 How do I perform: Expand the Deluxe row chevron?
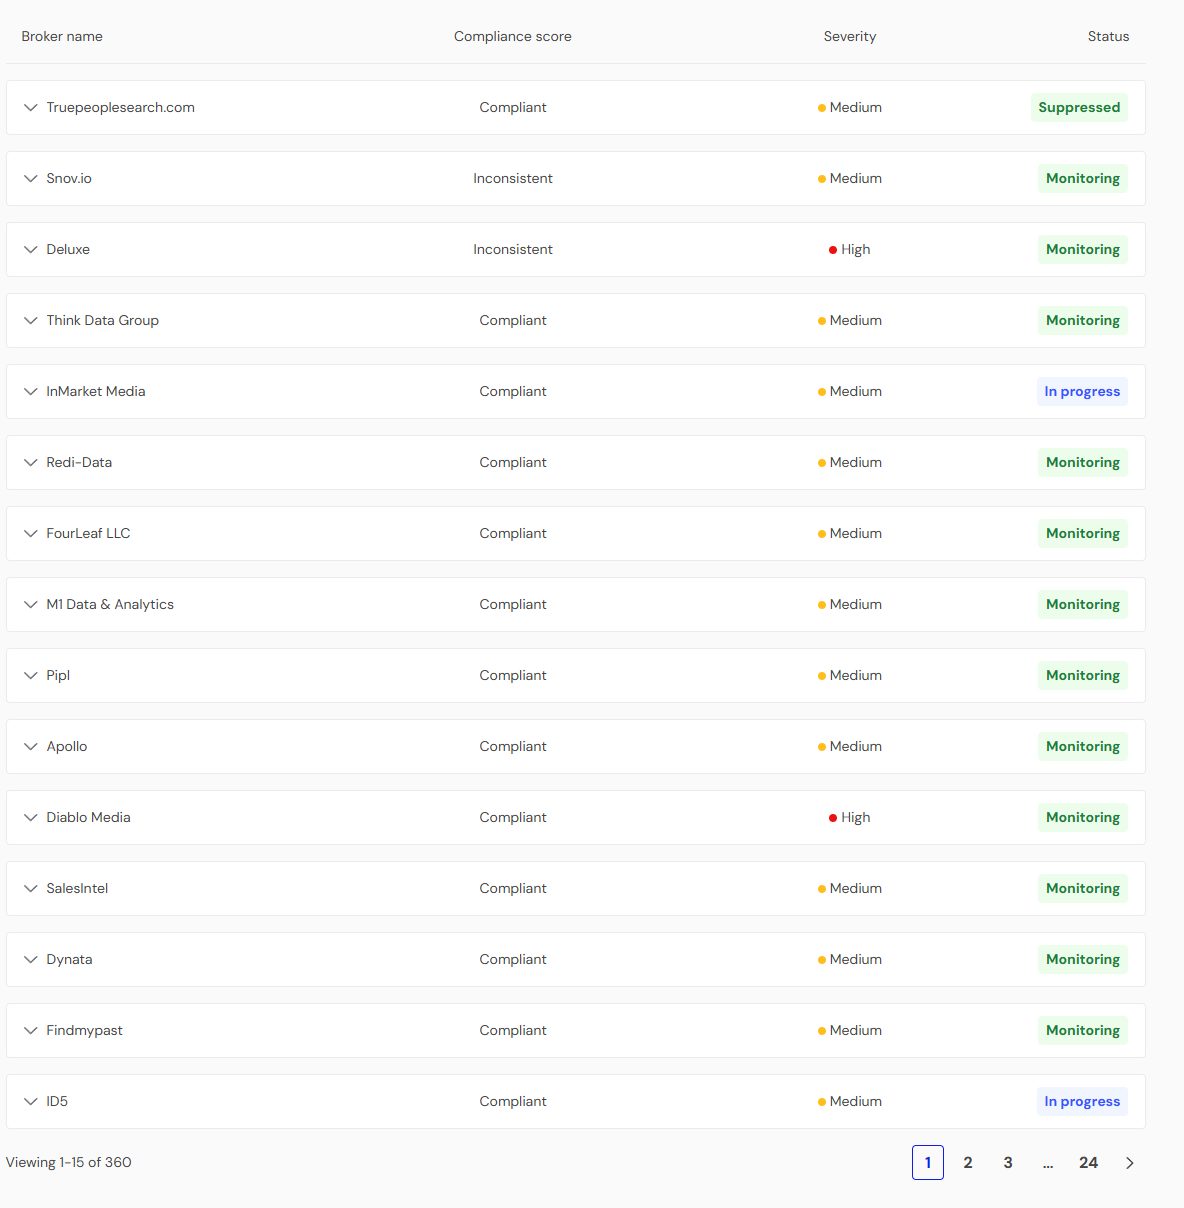[x=31, y=249]
